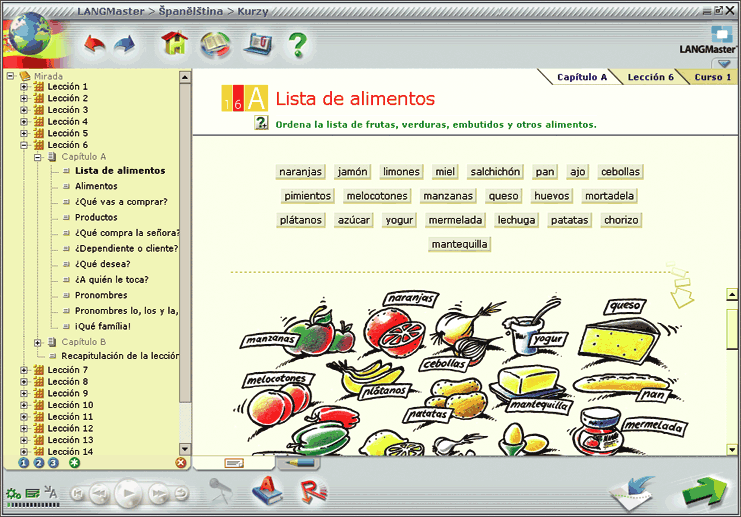The image size is (741, 517).
Task: Open the question mark help icon
Action: tap(297, 45)
